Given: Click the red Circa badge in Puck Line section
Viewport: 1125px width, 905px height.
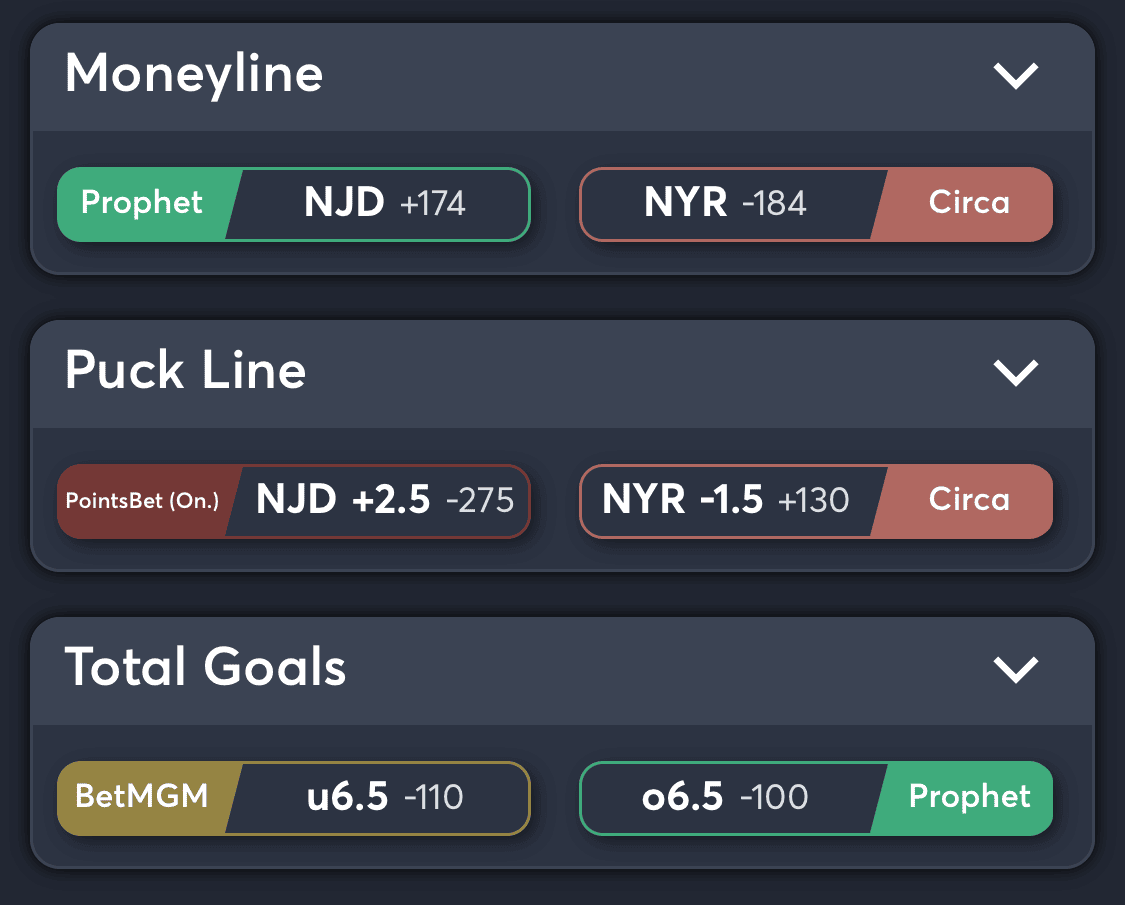Looking at the screenshot, I should click(x=968, y=501).
